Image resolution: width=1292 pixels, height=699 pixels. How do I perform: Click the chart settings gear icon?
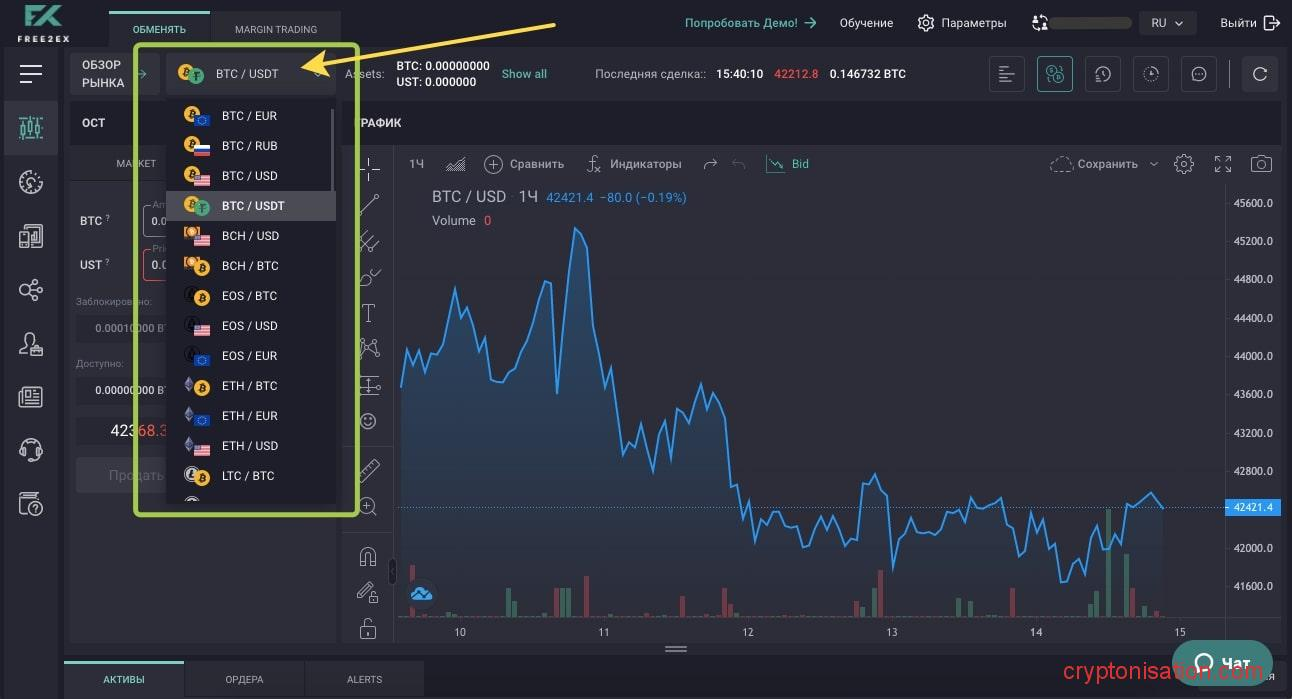tap(1184, 164)
